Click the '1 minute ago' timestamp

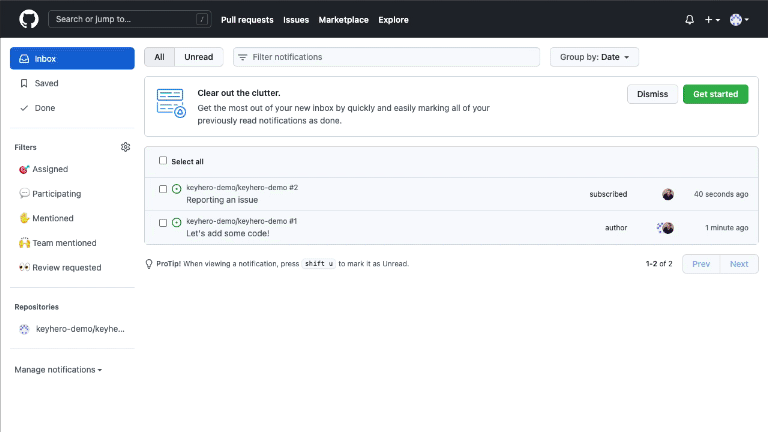726,228
